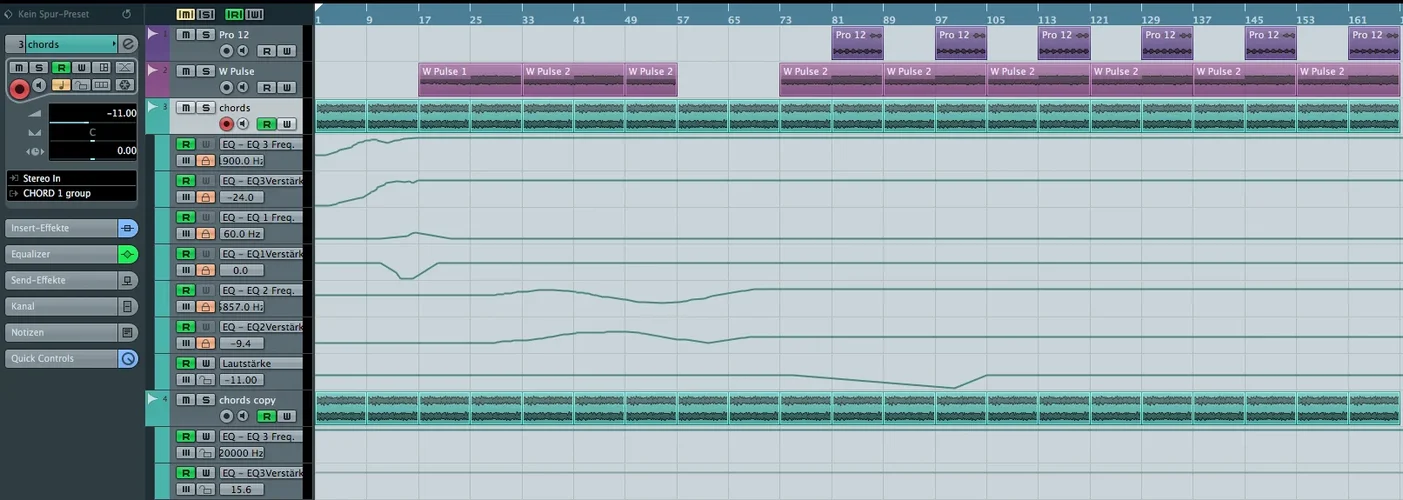Toggle the musical timebase note icon in the inspector

pyautogui.click(x=60, y=85)
